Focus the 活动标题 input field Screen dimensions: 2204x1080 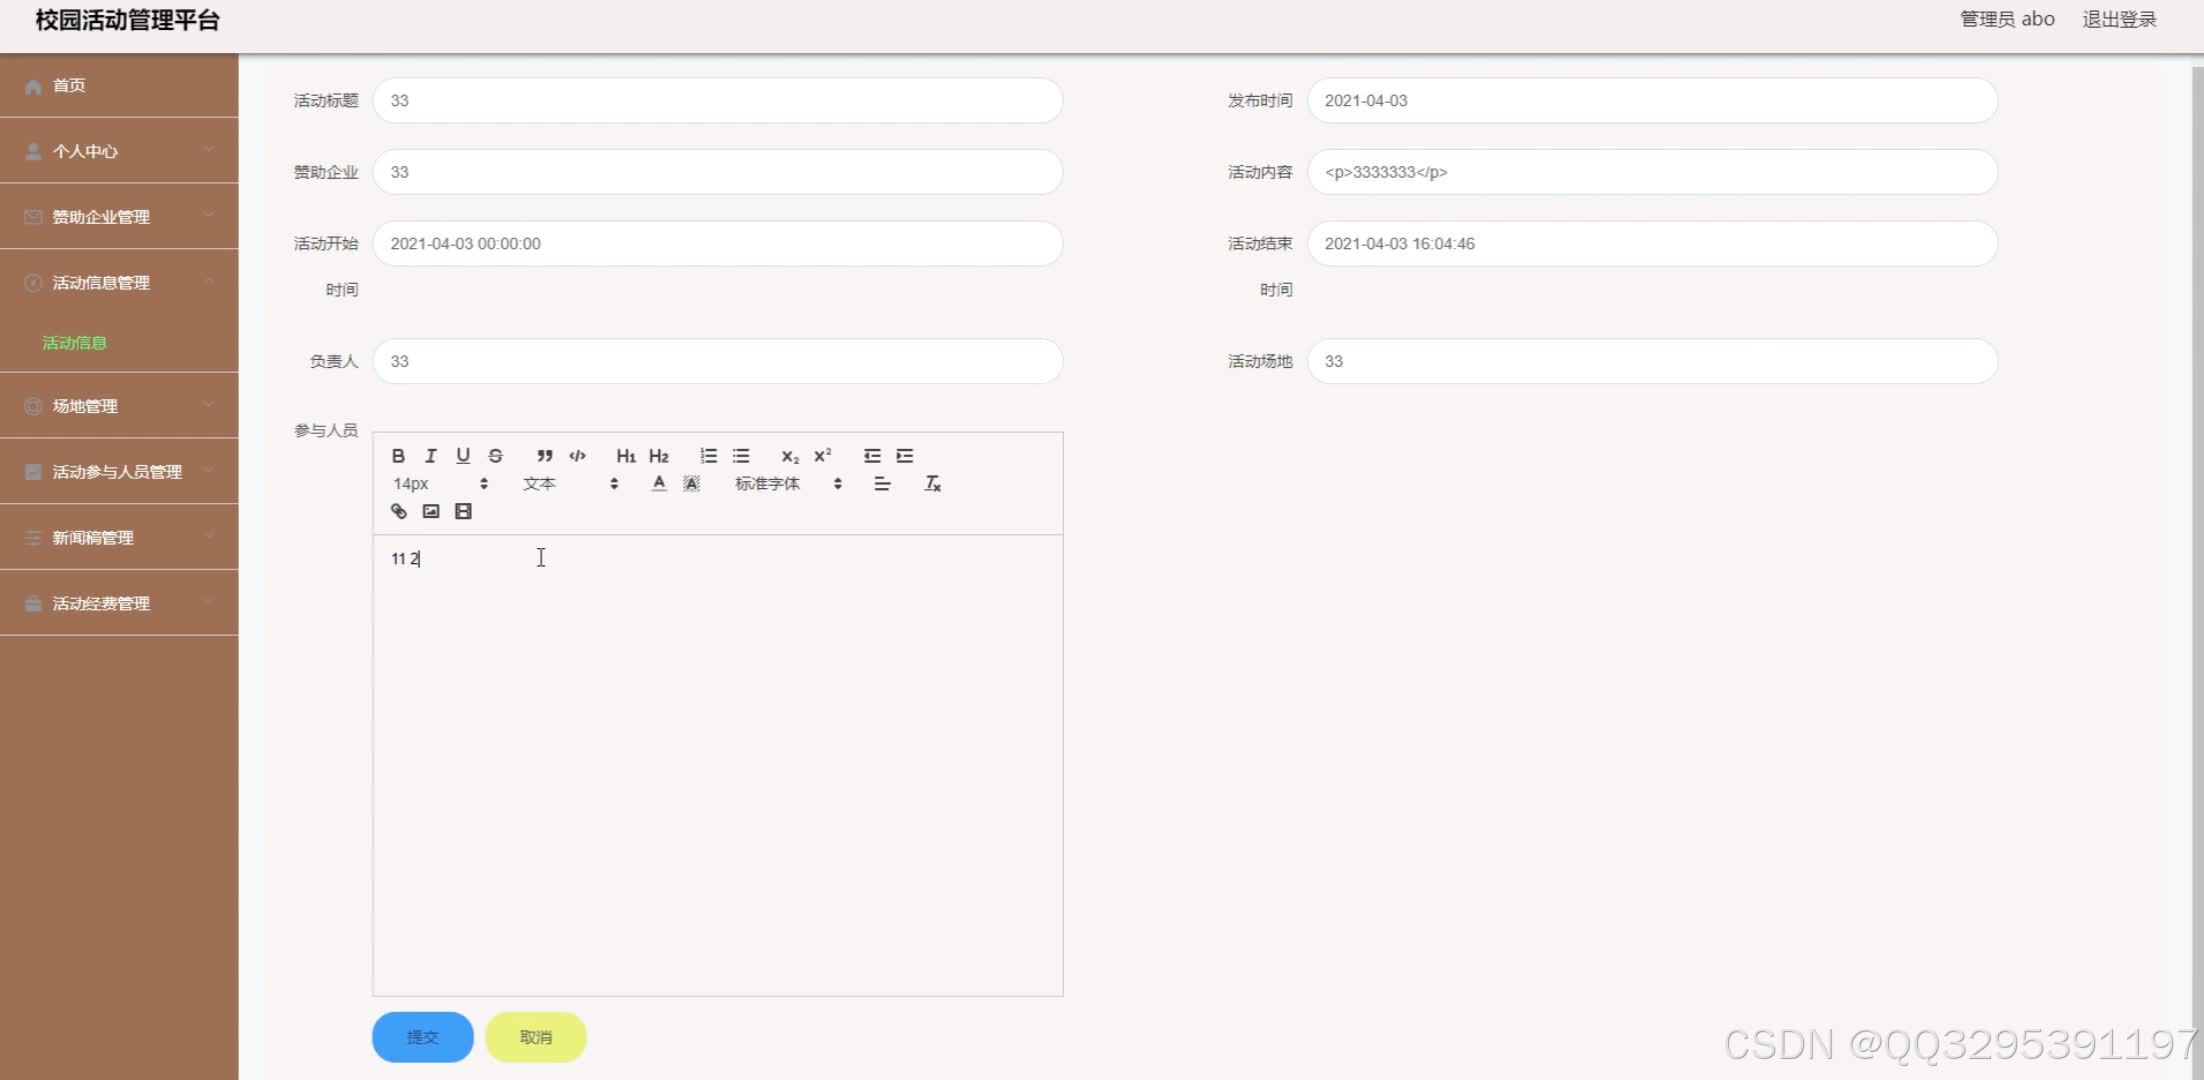click(x=718, y=100)
